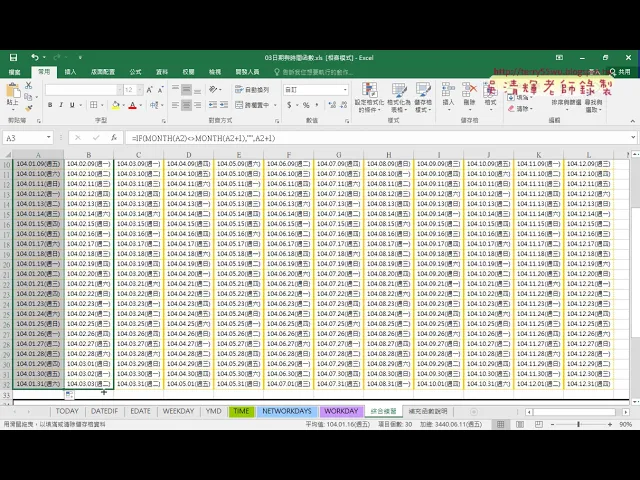Click the Increase Indent icon
This screenshot has width=640, height=480.
click(224, 105)
